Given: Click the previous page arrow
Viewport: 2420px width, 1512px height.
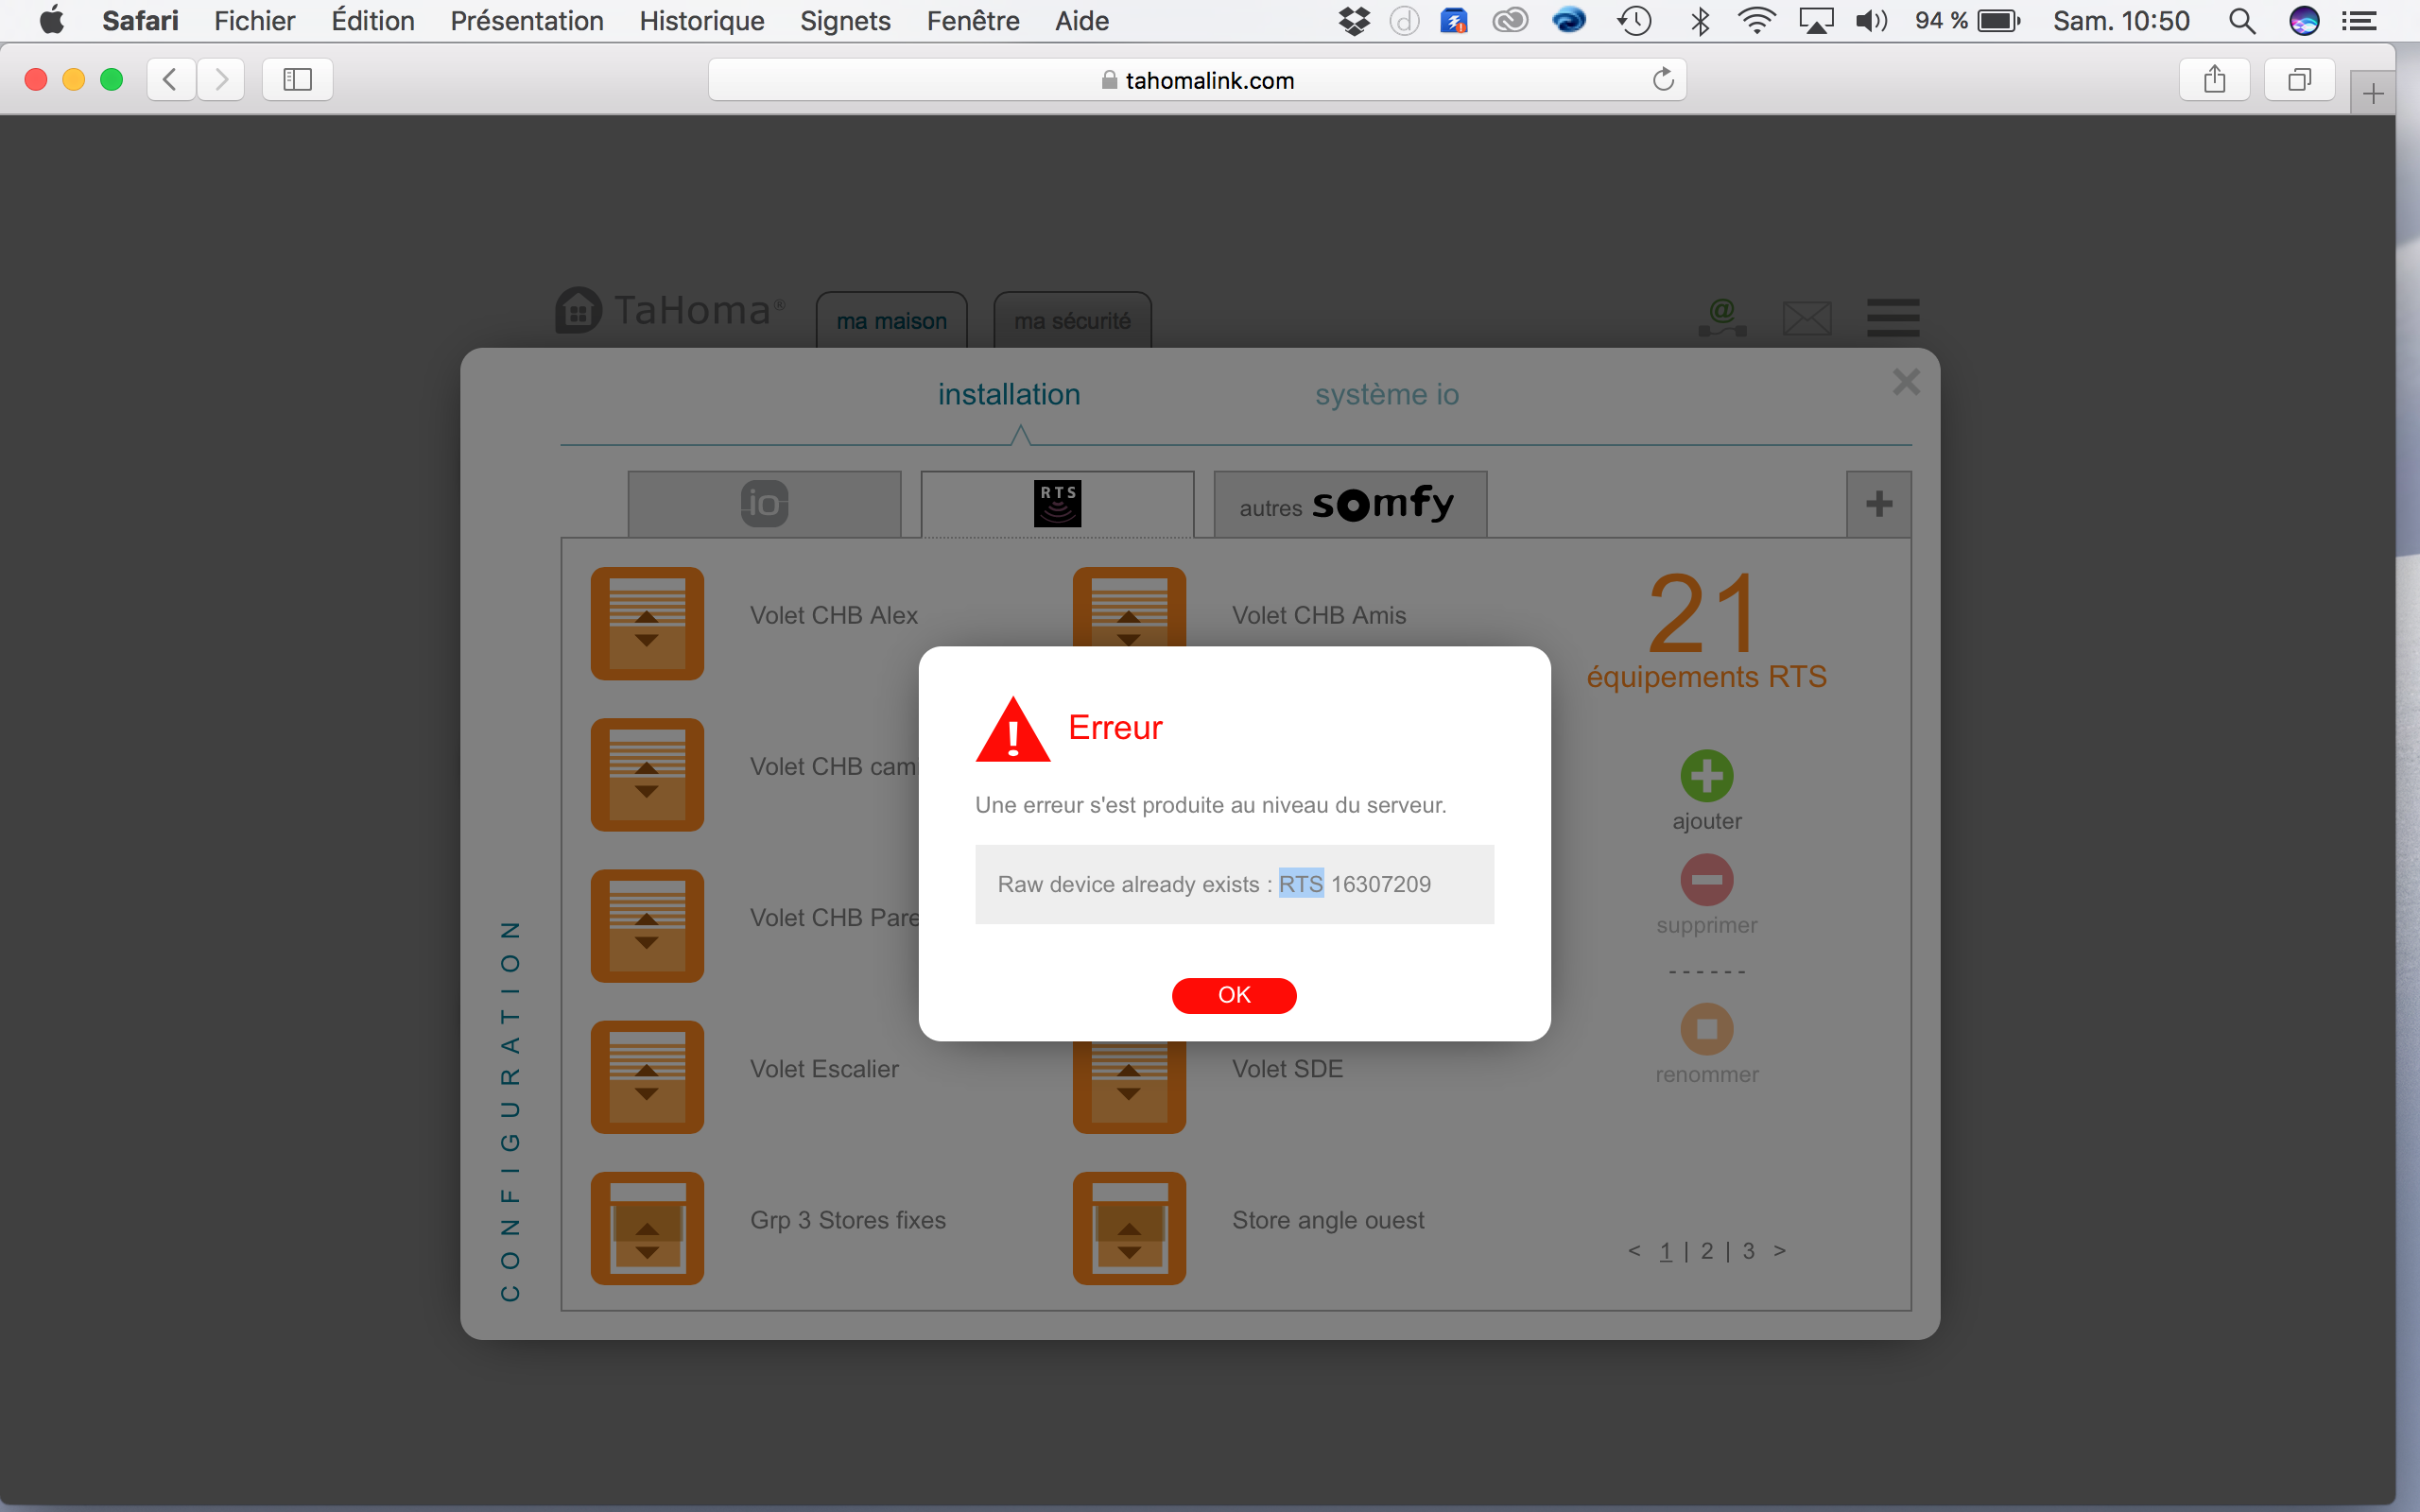Looking at the screenshot, I should (1634, 1251).
